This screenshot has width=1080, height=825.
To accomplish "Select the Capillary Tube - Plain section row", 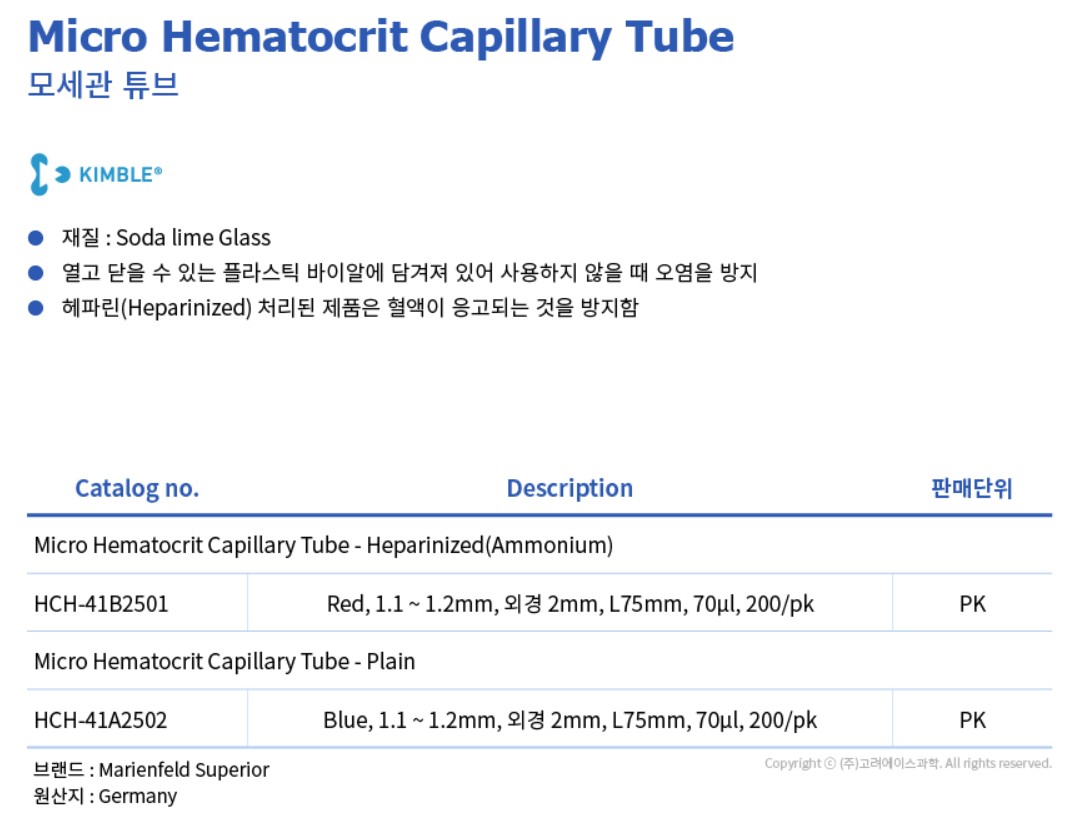I will 539,661.
